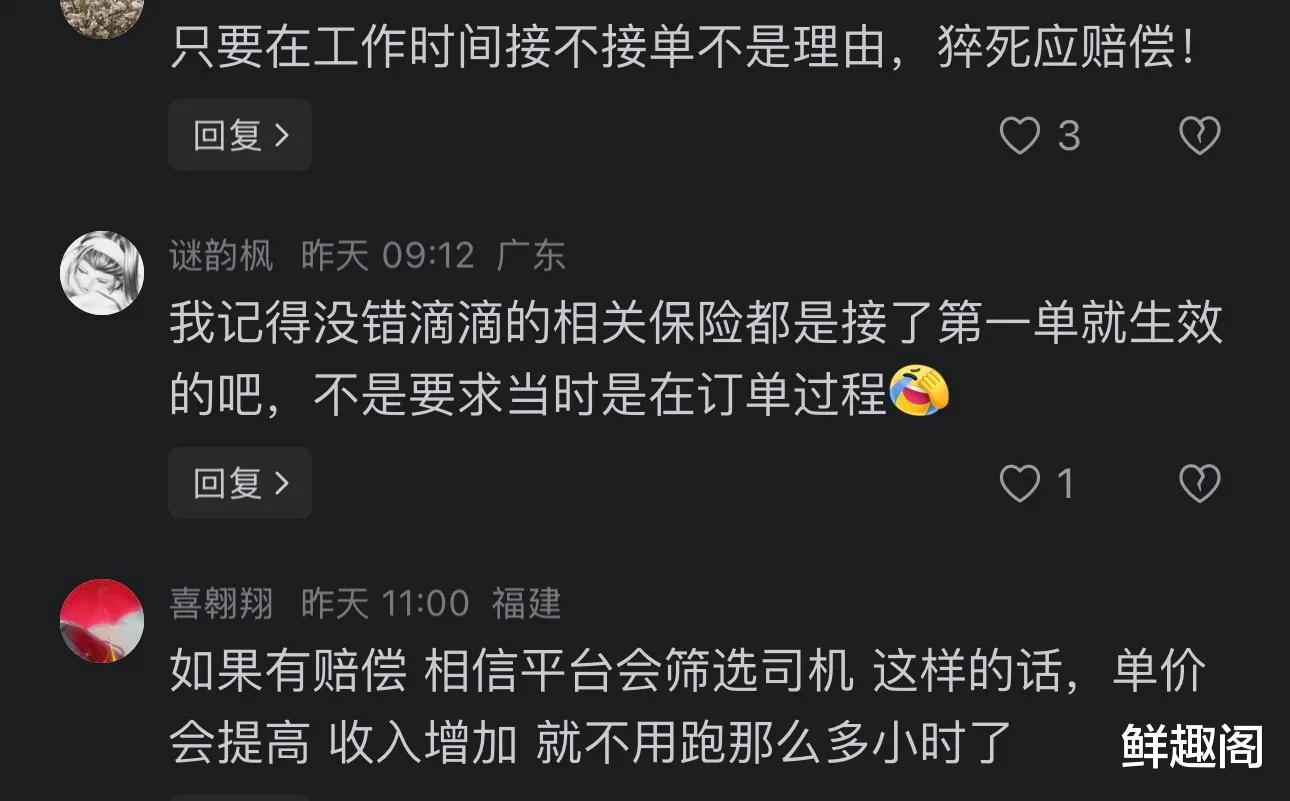The image size is (1290, 801).
Task: Click the 福建 location label
Action: pos(526,604)
